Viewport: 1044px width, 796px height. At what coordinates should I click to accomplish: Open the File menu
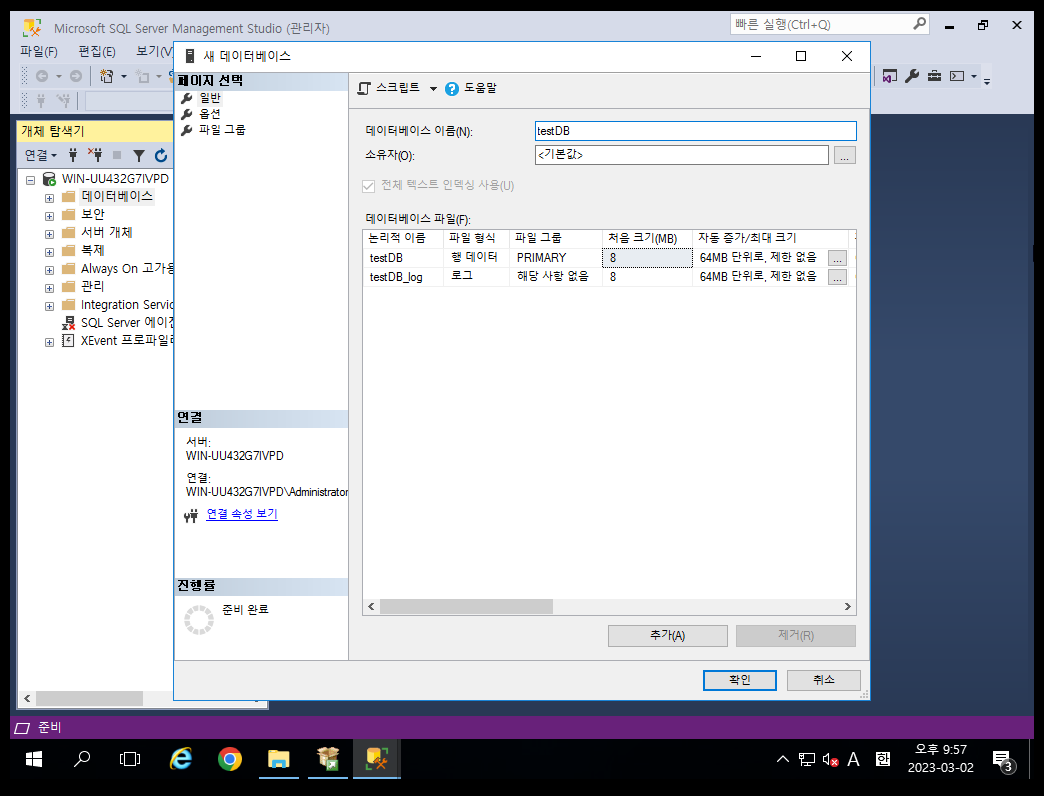pyautogui.click(x=39, y=51)
